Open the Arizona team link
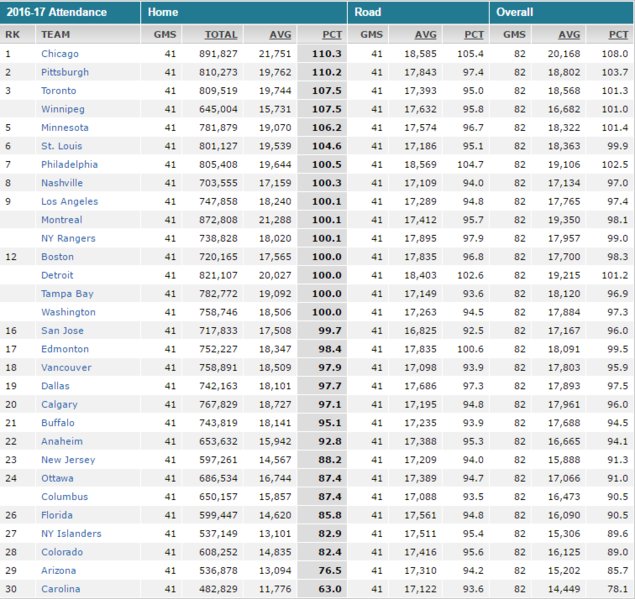This screenshot has height=599, width=635. pos(59,571)
